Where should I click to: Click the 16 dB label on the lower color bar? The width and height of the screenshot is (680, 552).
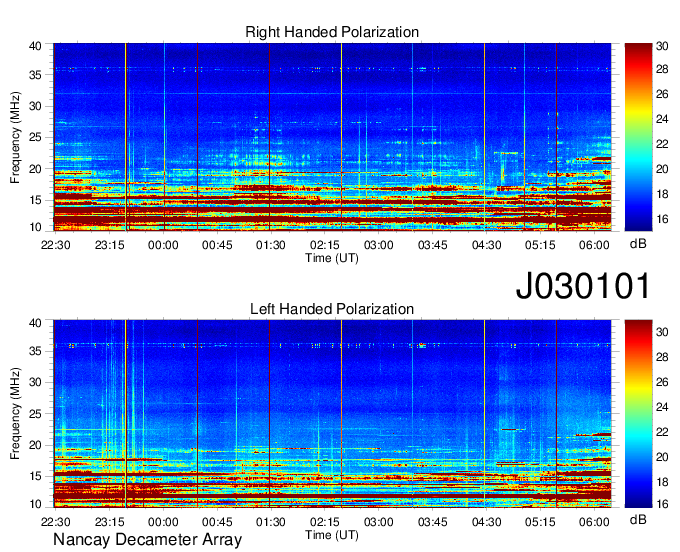[662, 504]
